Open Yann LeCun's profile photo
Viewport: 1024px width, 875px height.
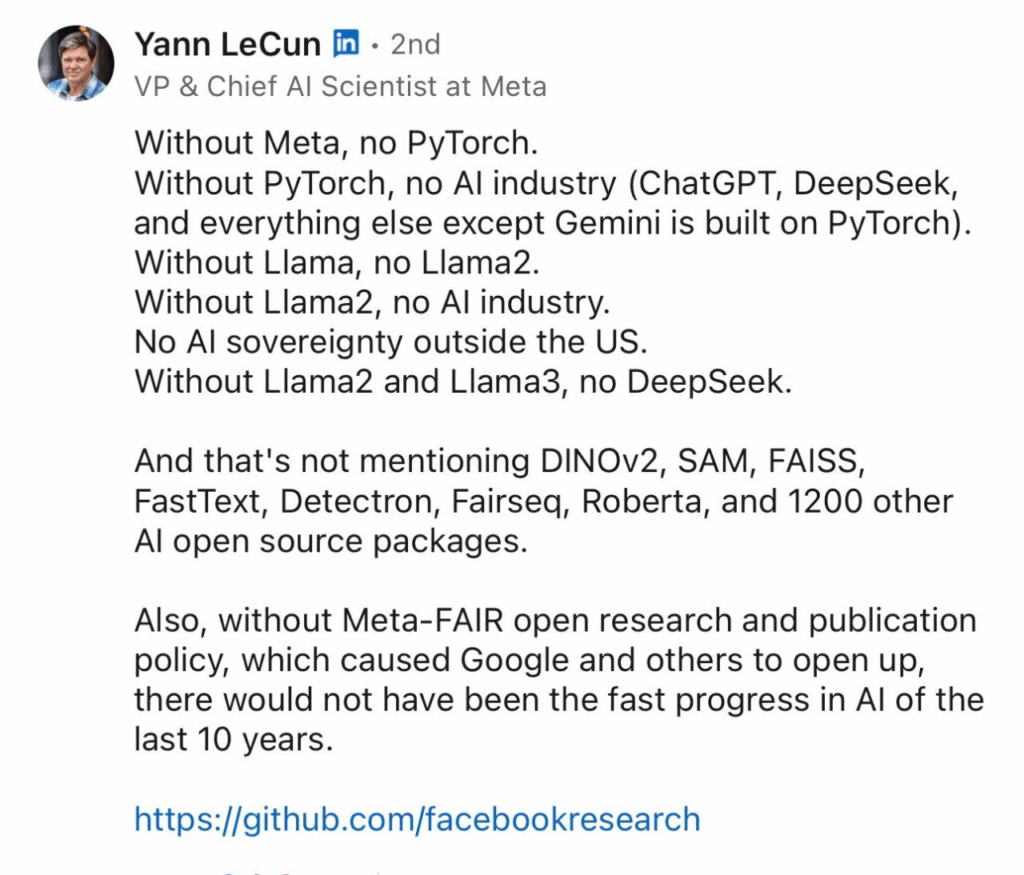coord(76,63)
